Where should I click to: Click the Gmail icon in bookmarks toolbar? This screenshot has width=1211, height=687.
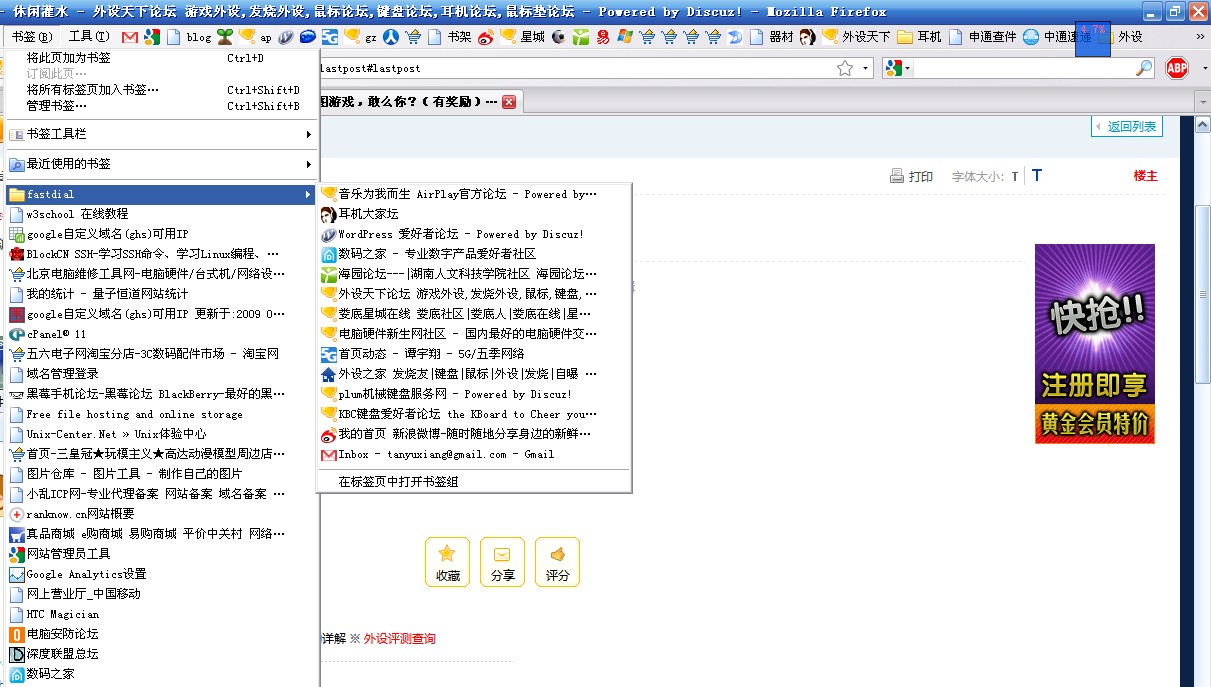pos(129,37)
